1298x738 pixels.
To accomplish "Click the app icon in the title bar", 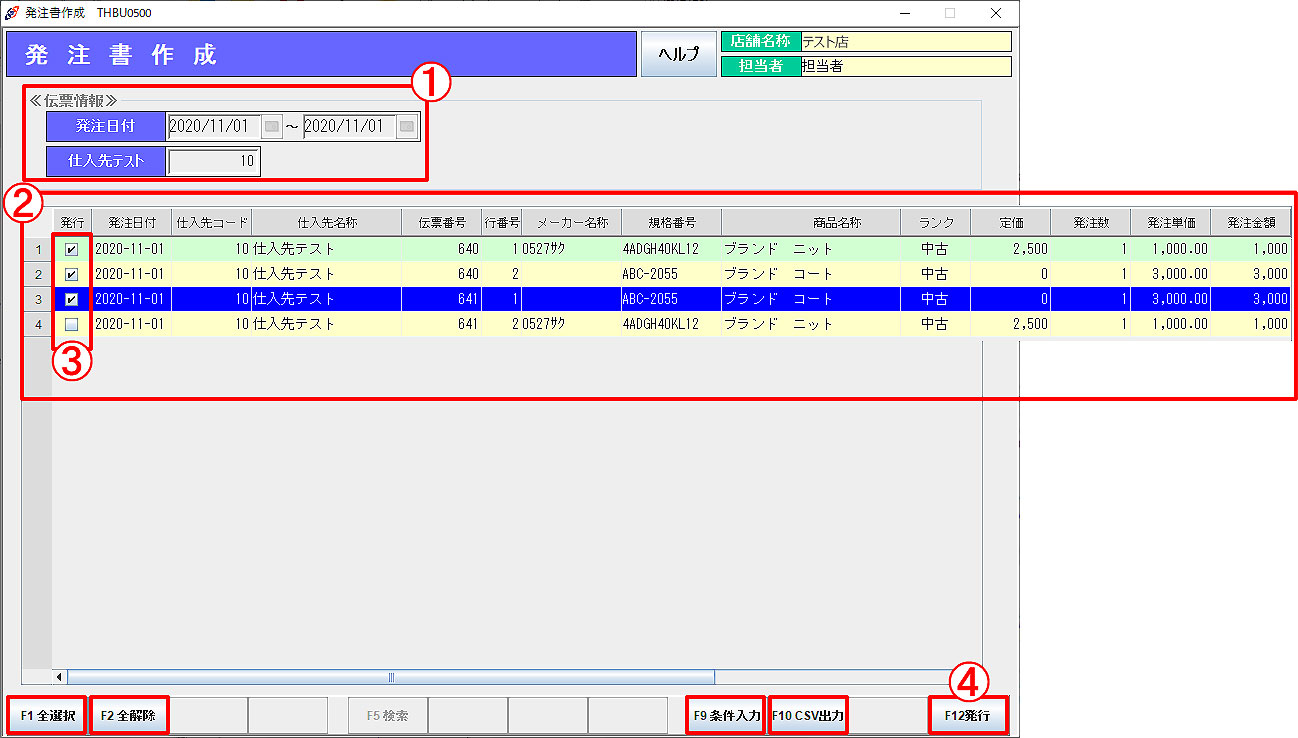I will coord(12,13).
